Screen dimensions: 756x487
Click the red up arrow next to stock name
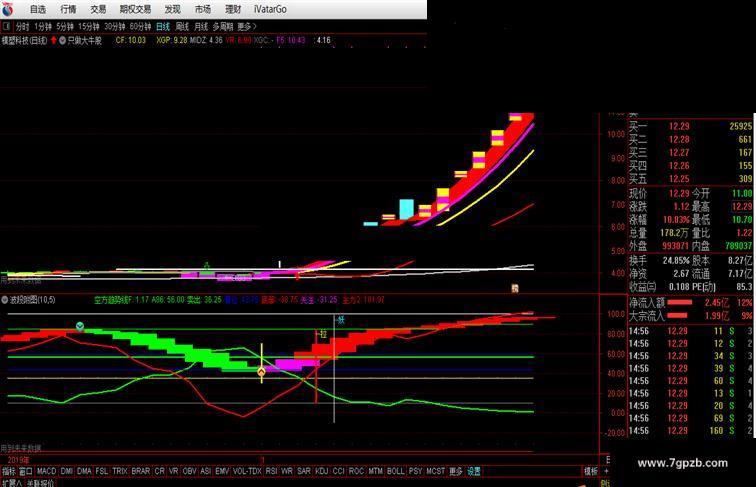pyautogui.click(x=54, y=41)
